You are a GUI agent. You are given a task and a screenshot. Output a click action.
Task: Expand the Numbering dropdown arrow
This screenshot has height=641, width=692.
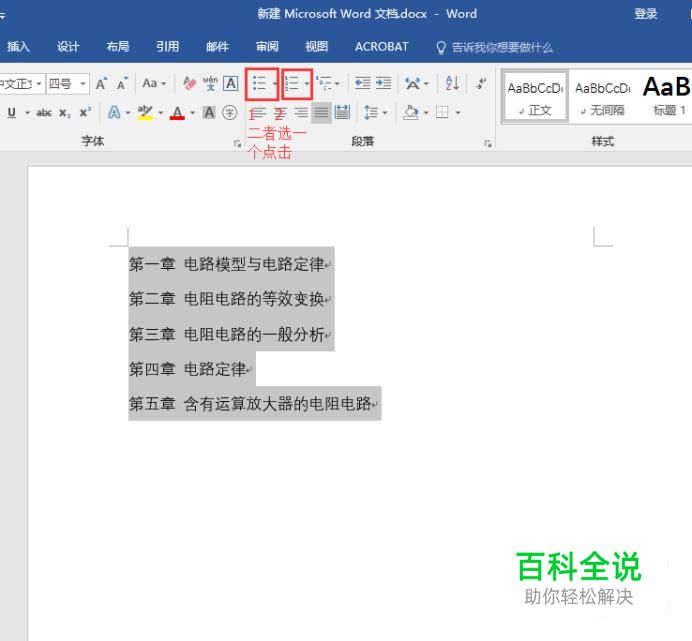307,83
